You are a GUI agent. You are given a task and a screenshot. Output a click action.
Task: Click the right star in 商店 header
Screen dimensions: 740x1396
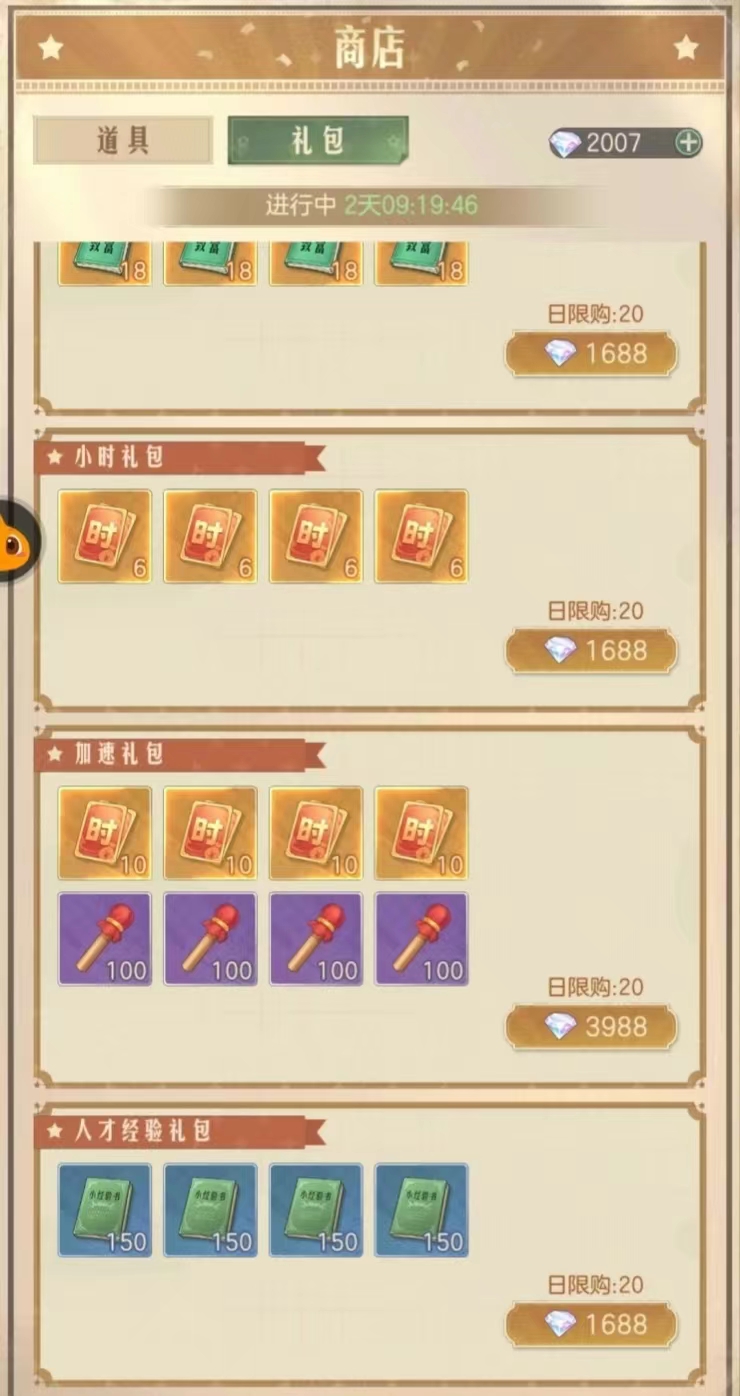pyautogui.click(x=685, y=47)
